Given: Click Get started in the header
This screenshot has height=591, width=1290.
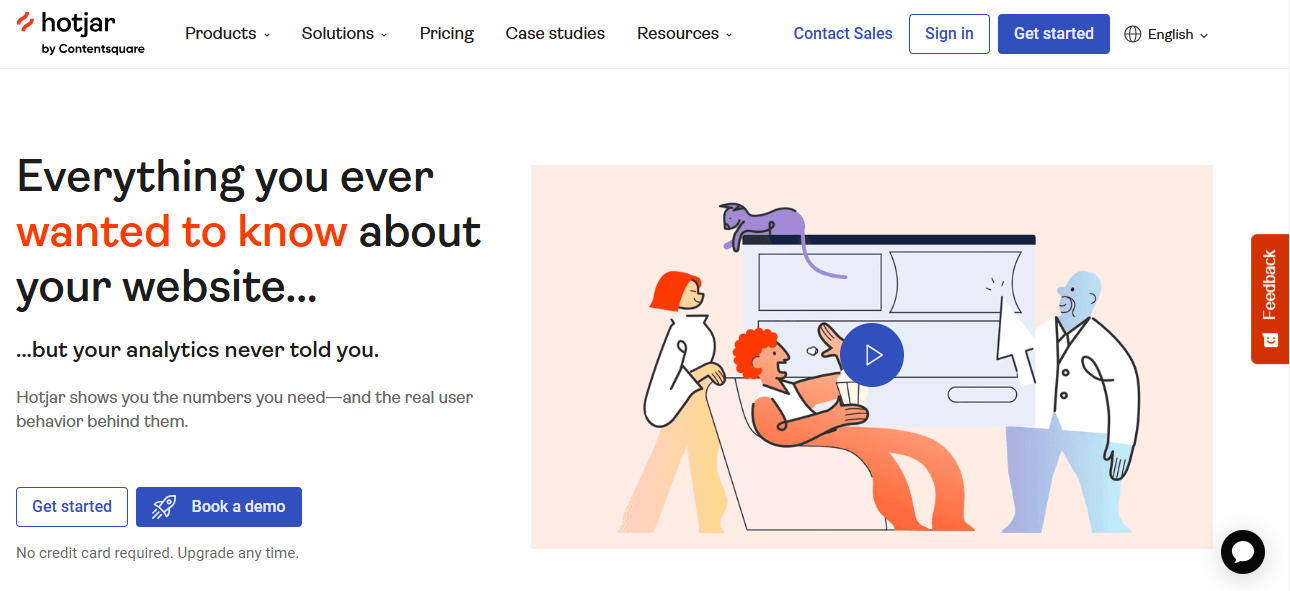Looking at the screenshot, I should coord(1054,34).
